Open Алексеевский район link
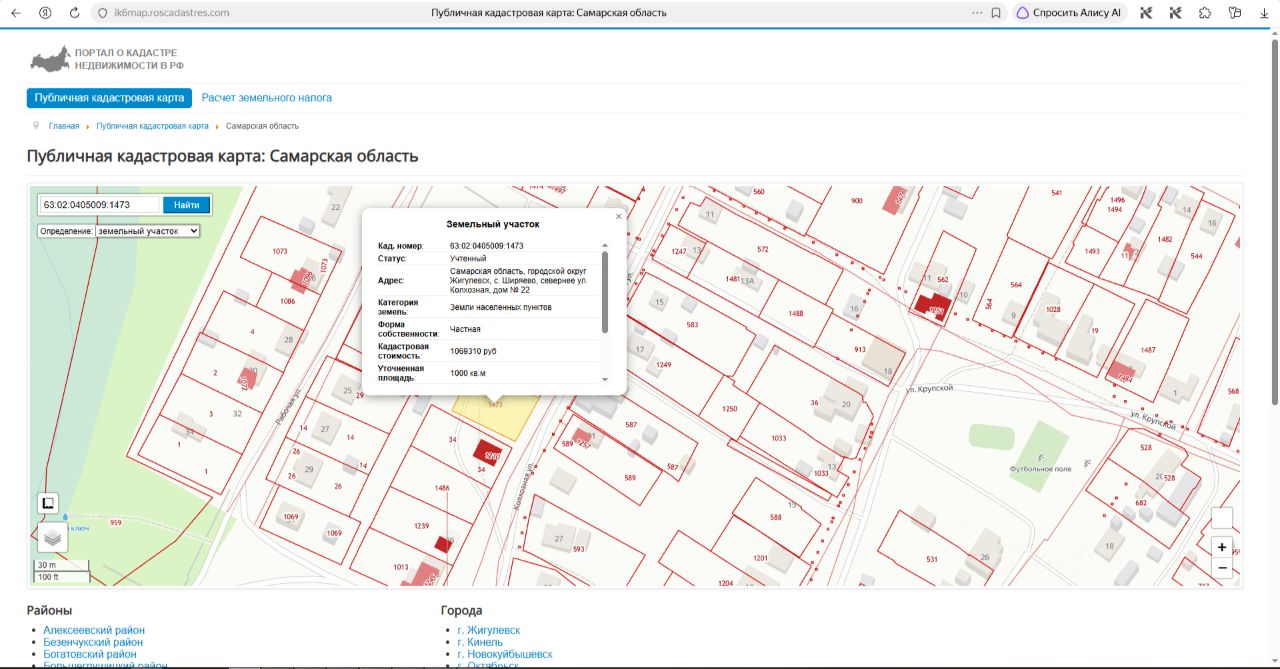Viewport: 1280px width, 669px height. click(x=94, y=630)
